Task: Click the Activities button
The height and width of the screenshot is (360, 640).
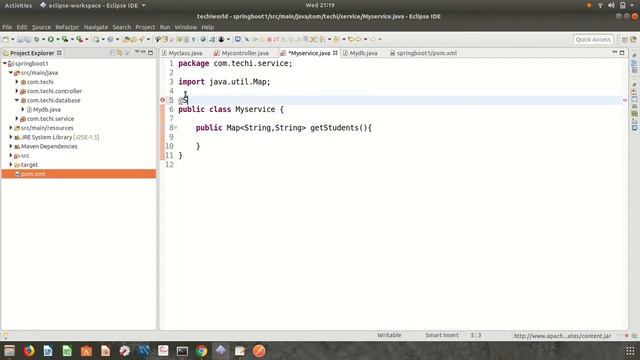Action: tap(18, 5)
